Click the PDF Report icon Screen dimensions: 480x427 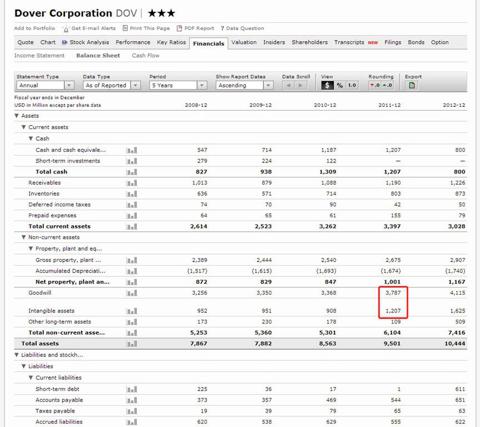(179, 28)
